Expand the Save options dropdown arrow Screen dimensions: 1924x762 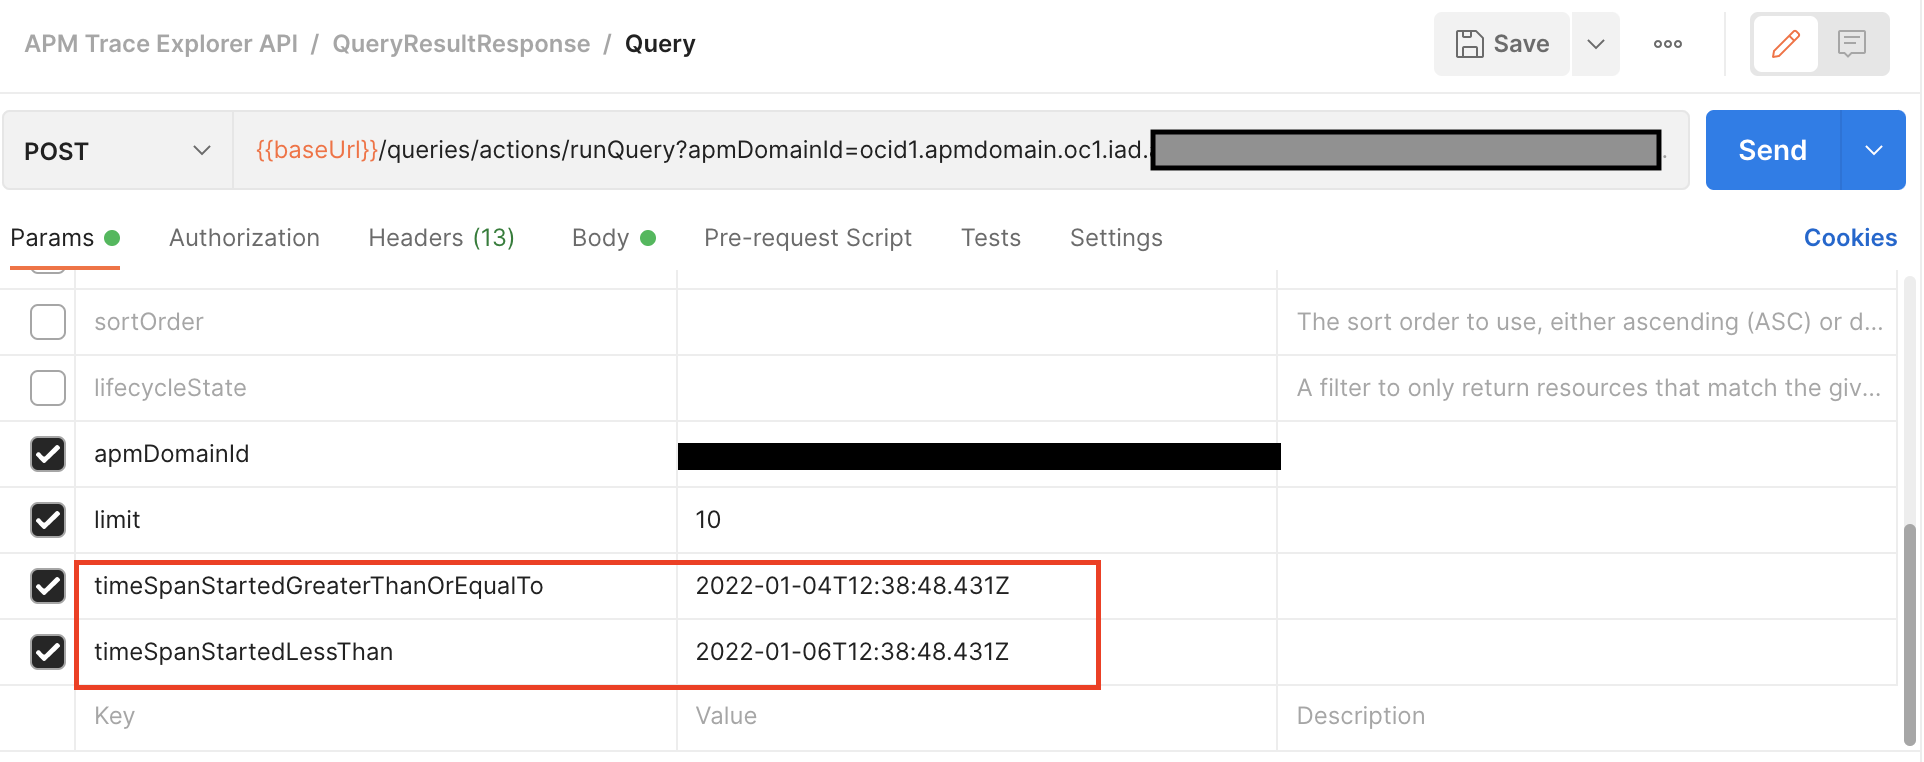pyautogui.click(x=1596, y=44)
